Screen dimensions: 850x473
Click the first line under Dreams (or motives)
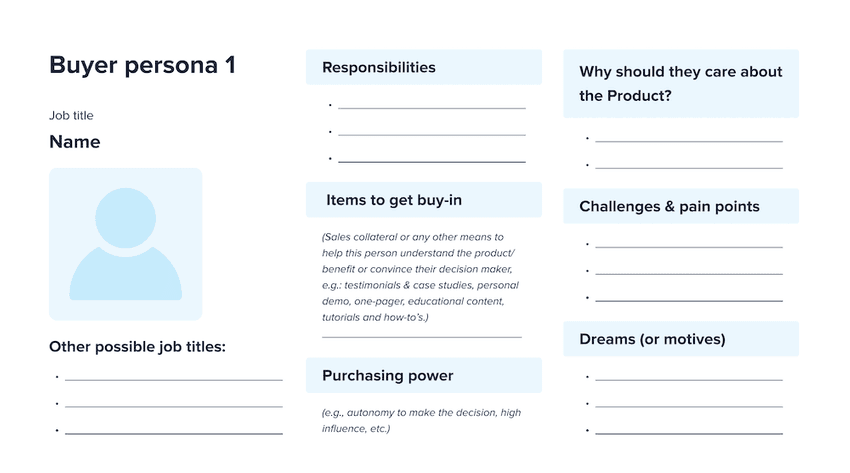click(x=688, y=378)
